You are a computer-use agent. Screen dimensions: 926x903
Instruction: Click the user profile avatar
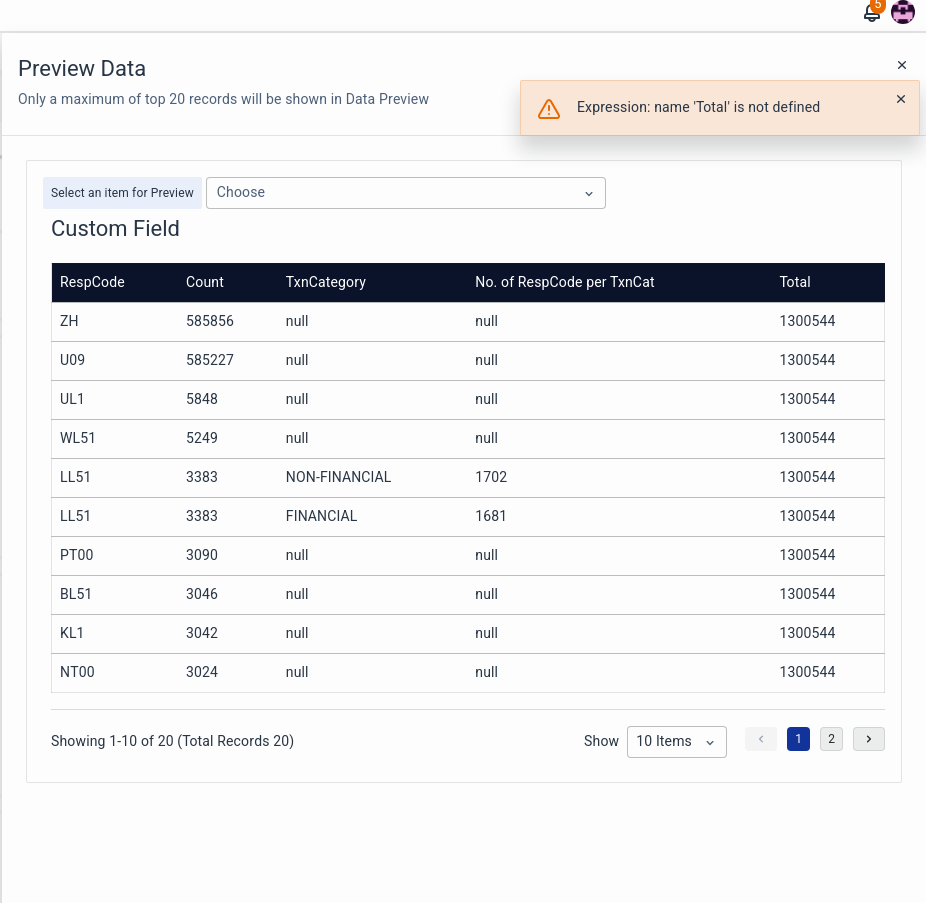pos(903,12)
